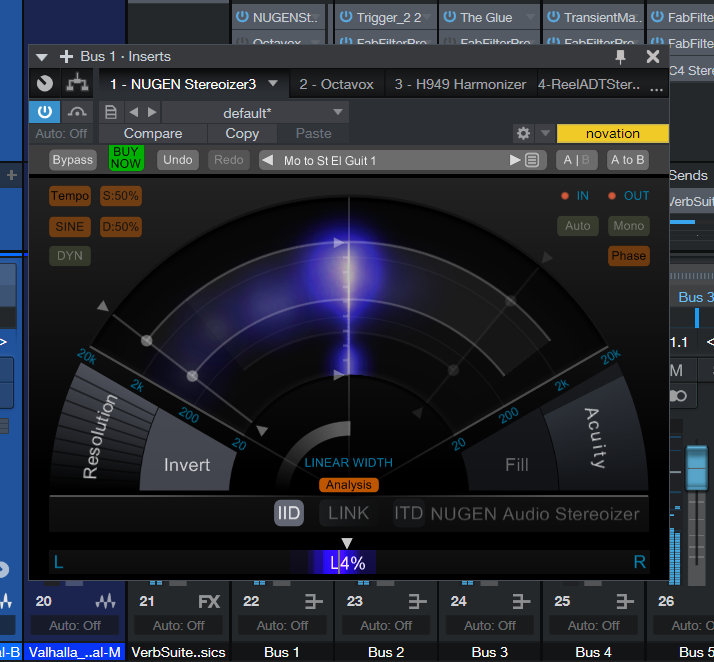Toggle the Phase button
The width and height of the screenshot is (714, 662).
click(x=628, y=256)
